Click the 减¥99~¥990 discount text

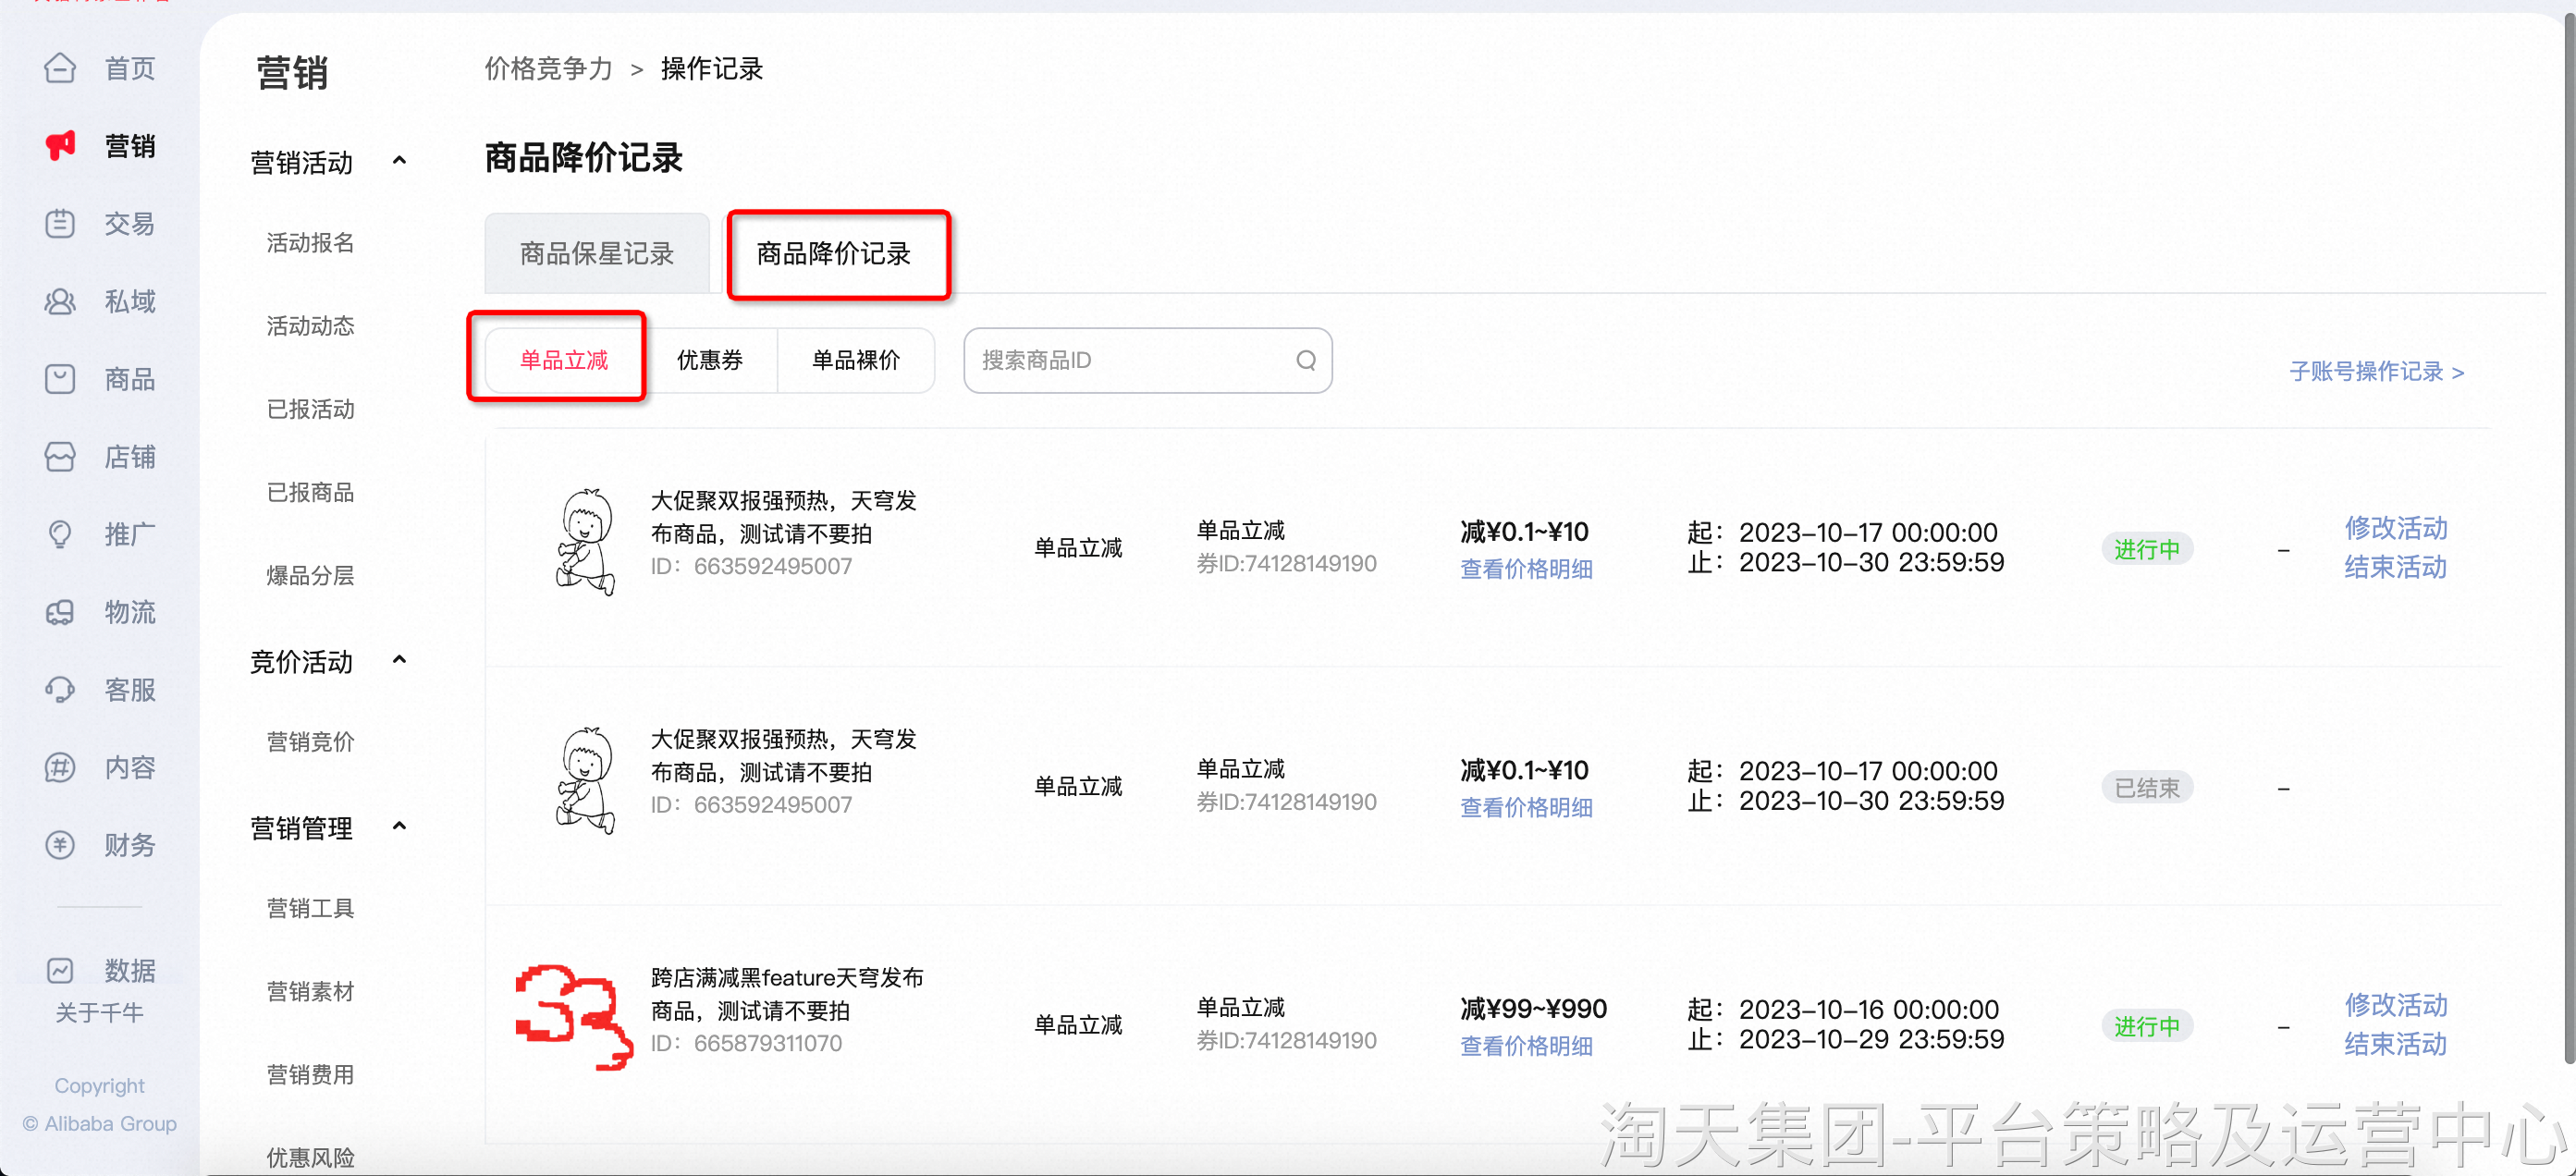(x=1533, y=1009)
